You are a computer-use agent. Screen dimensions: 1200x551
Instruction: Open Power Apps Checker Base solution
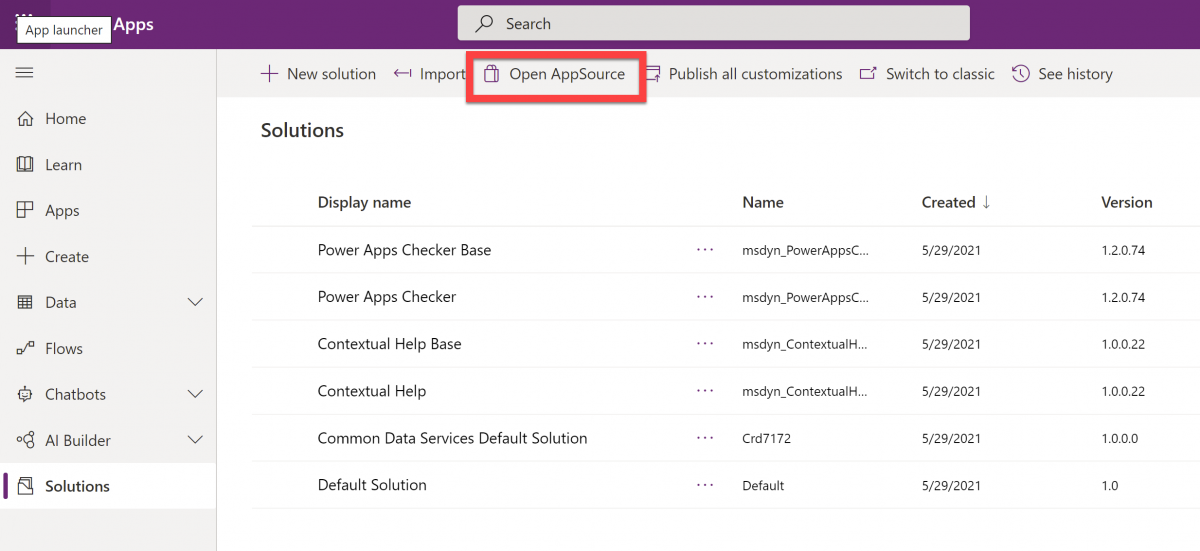click(x=404, y=250)
